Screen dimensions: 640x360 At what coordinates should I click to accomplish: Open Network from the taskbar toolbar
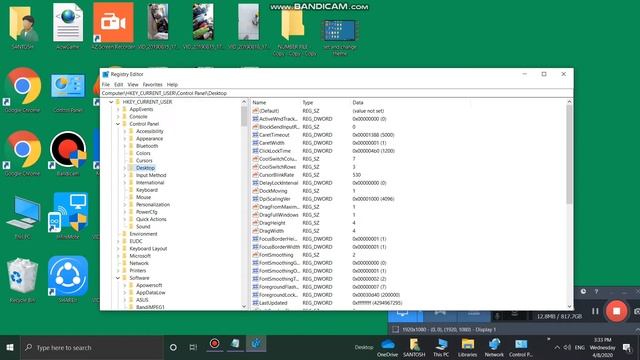click(x=494, y=348)
